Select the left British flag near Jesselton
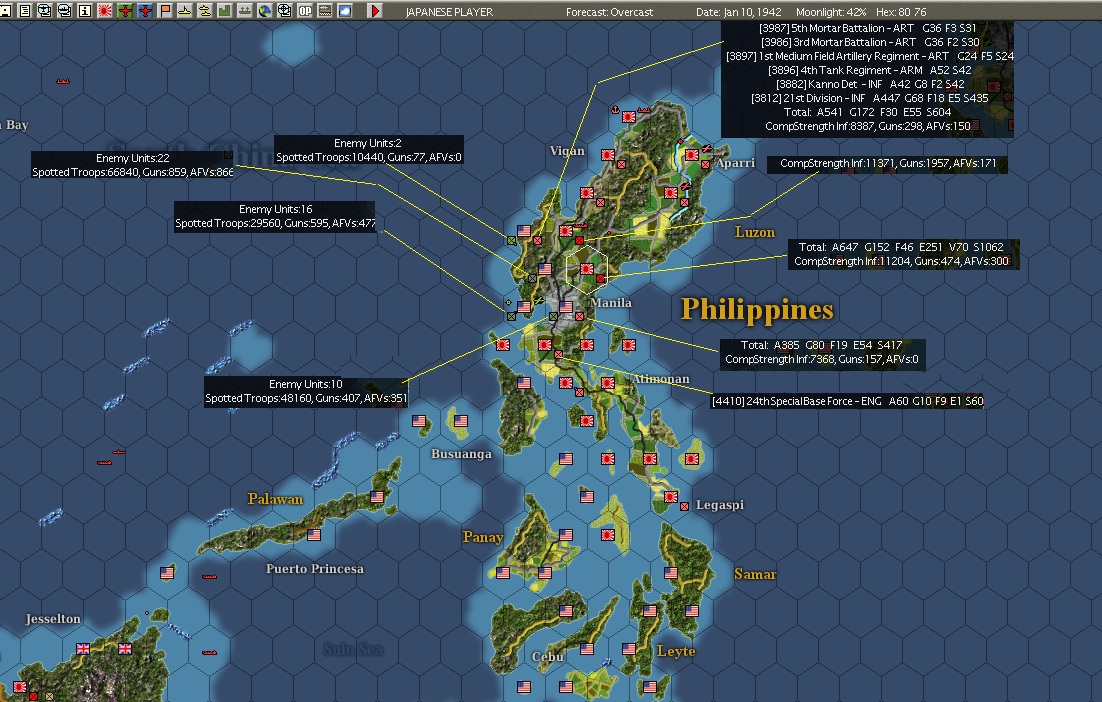This screenshot has height=702, width=1102. coord(83,649)
